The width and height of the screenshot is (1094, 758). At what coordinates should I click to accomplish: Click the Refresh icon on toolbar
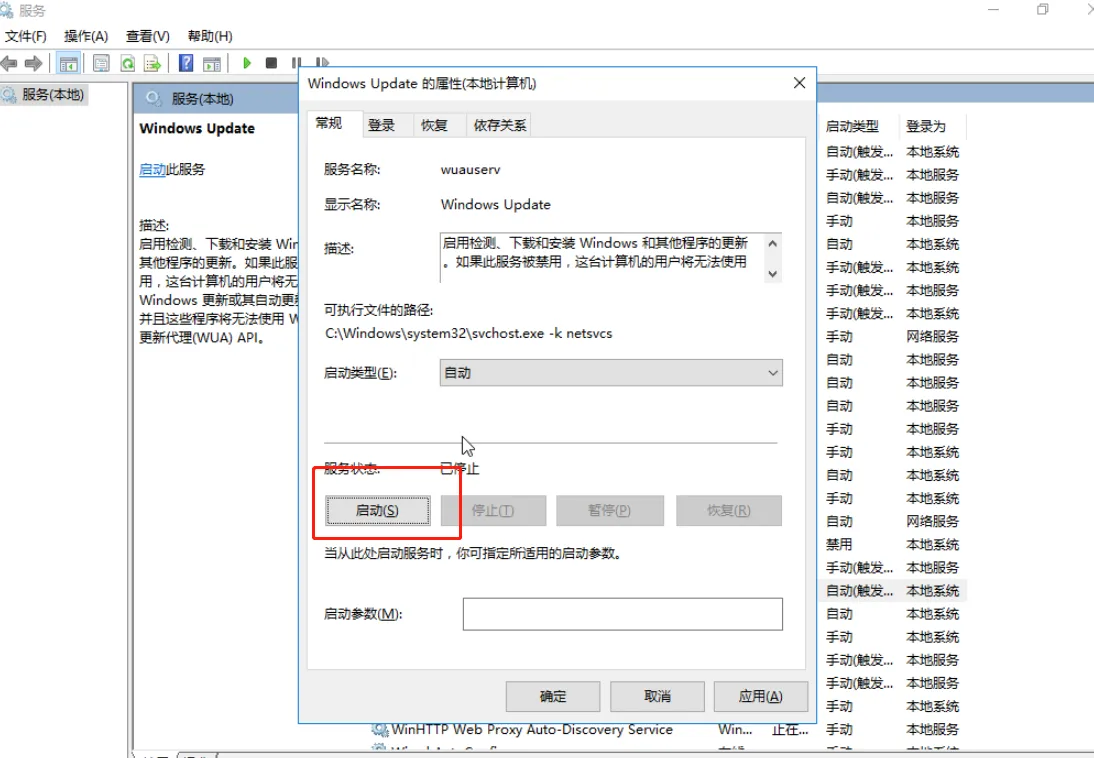127,62
